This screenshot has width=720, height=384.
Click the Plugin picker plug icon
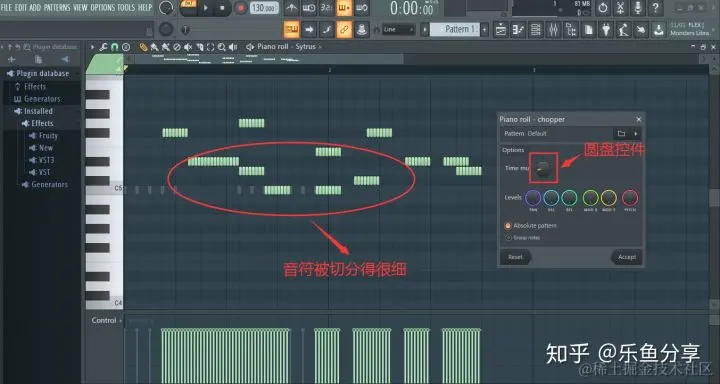(606, 30)
